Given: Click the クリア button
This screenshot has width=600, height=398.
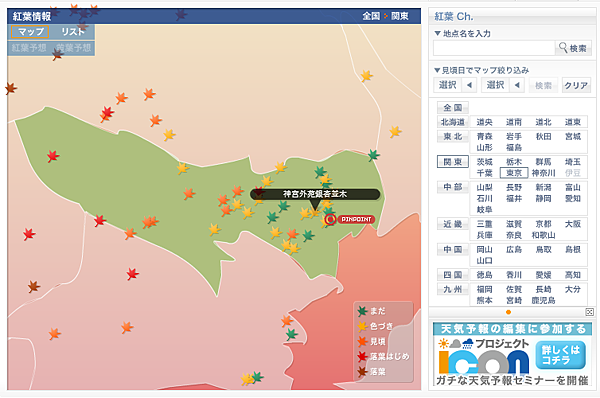Looking at the screenshot, I should (x=576, y=85).
